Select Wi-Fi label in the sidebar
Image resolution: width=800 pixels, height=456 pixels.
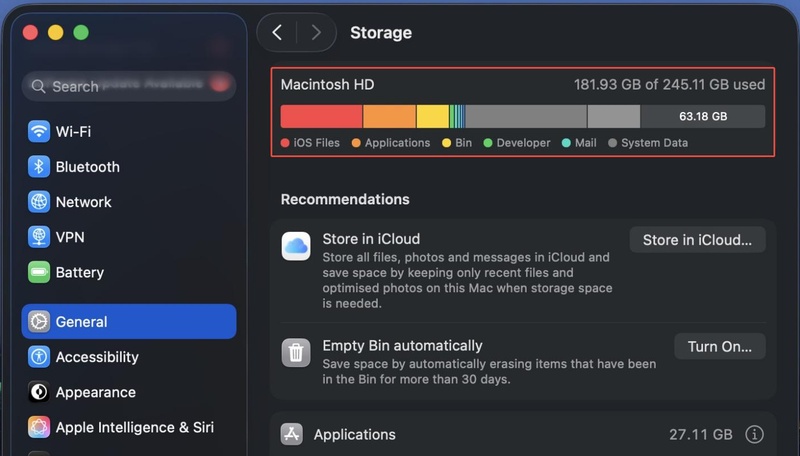click(73, 132)
